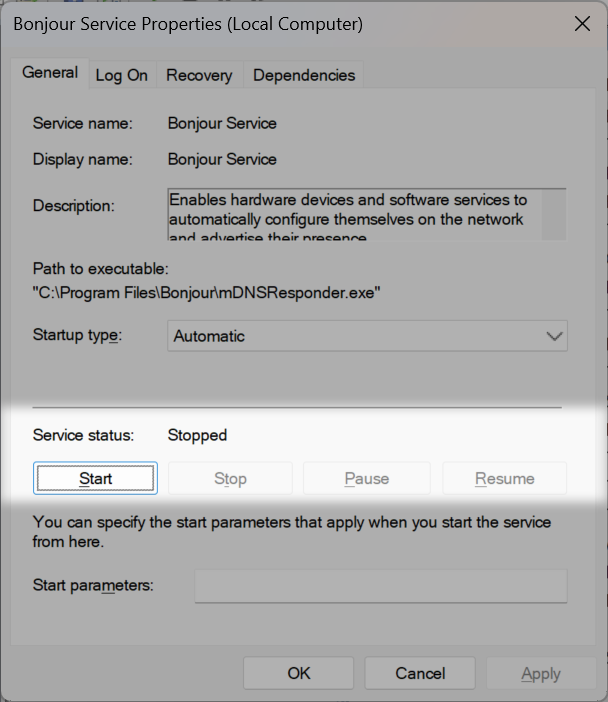This screenshot has width=608, height=702.
Task: Click the mDNSResponder.exe executable path text
Action: click(x=207, y=293)
